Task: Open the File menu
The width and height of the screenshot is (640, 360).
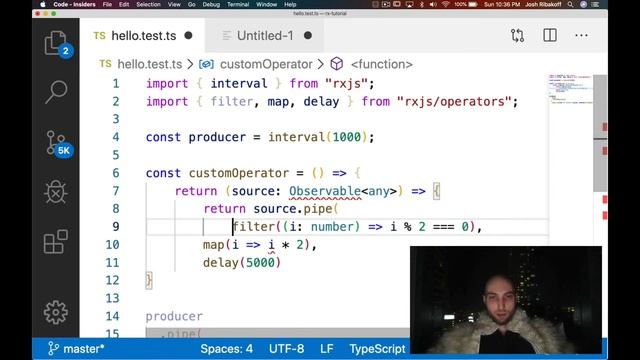Action: pyautogui.click(x=107, y=4)
